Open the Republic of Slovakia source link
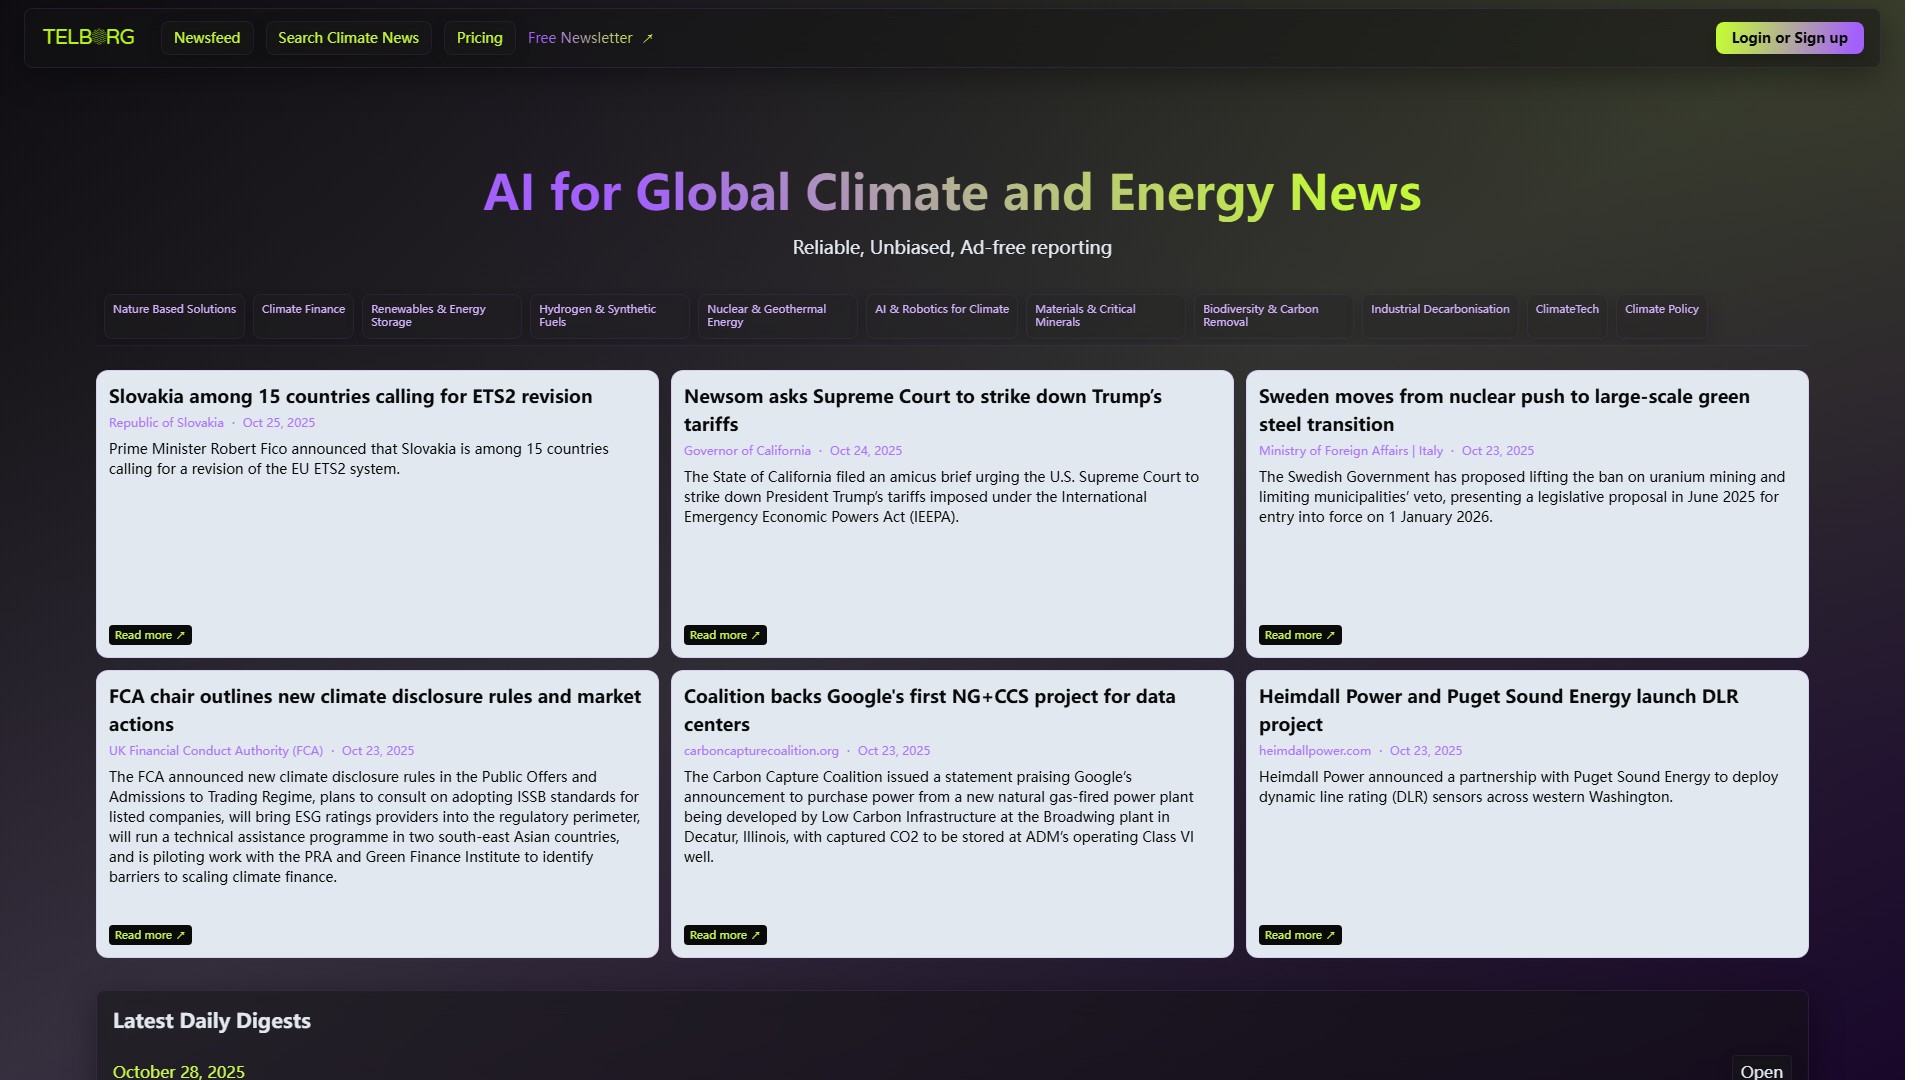 (166, 423)
